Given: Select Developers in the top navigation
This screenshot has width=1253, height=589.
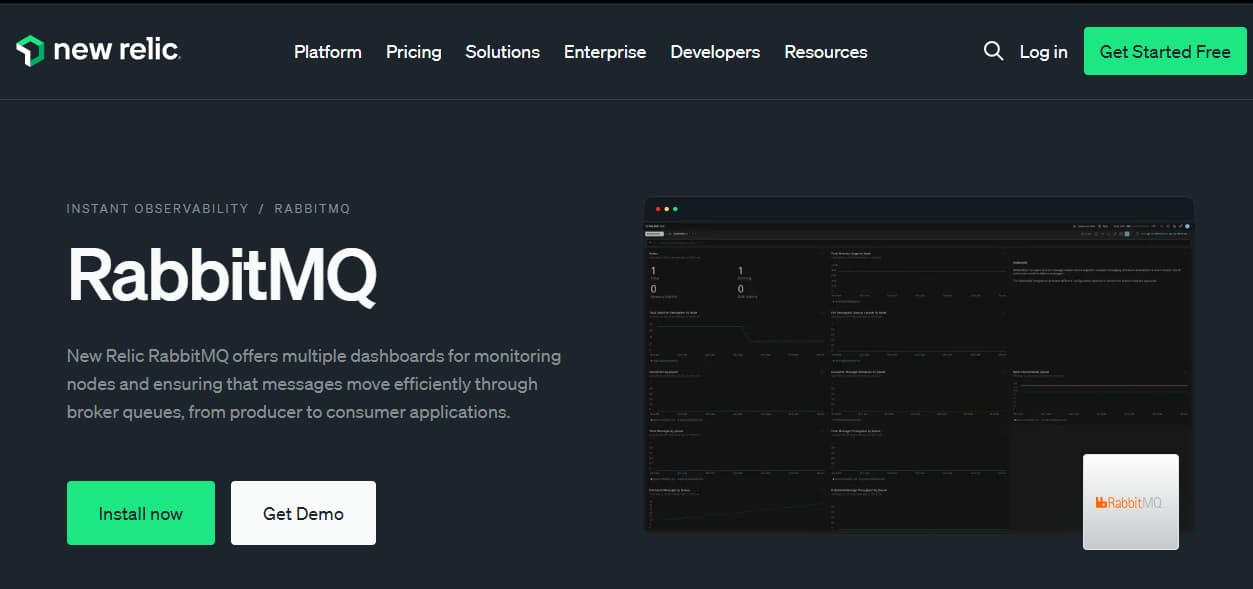Looking at the screenshot, I should pos(715,52).
